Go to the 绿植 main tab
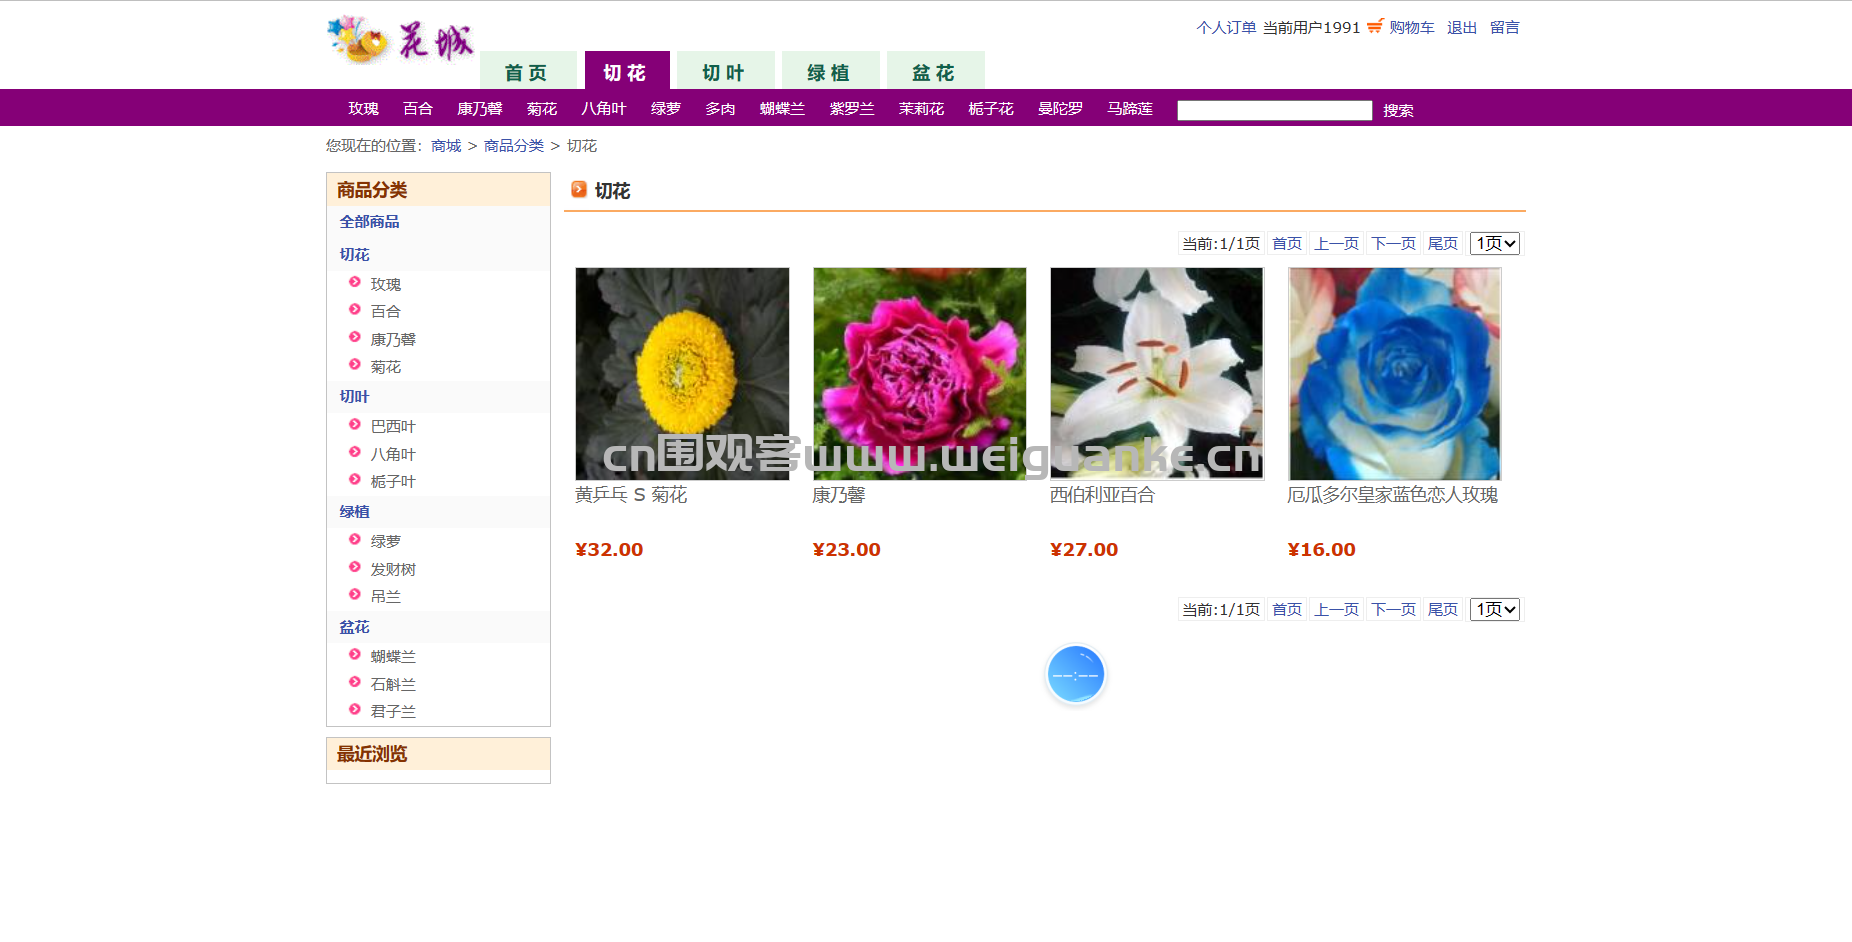 (x=830, y=71)
